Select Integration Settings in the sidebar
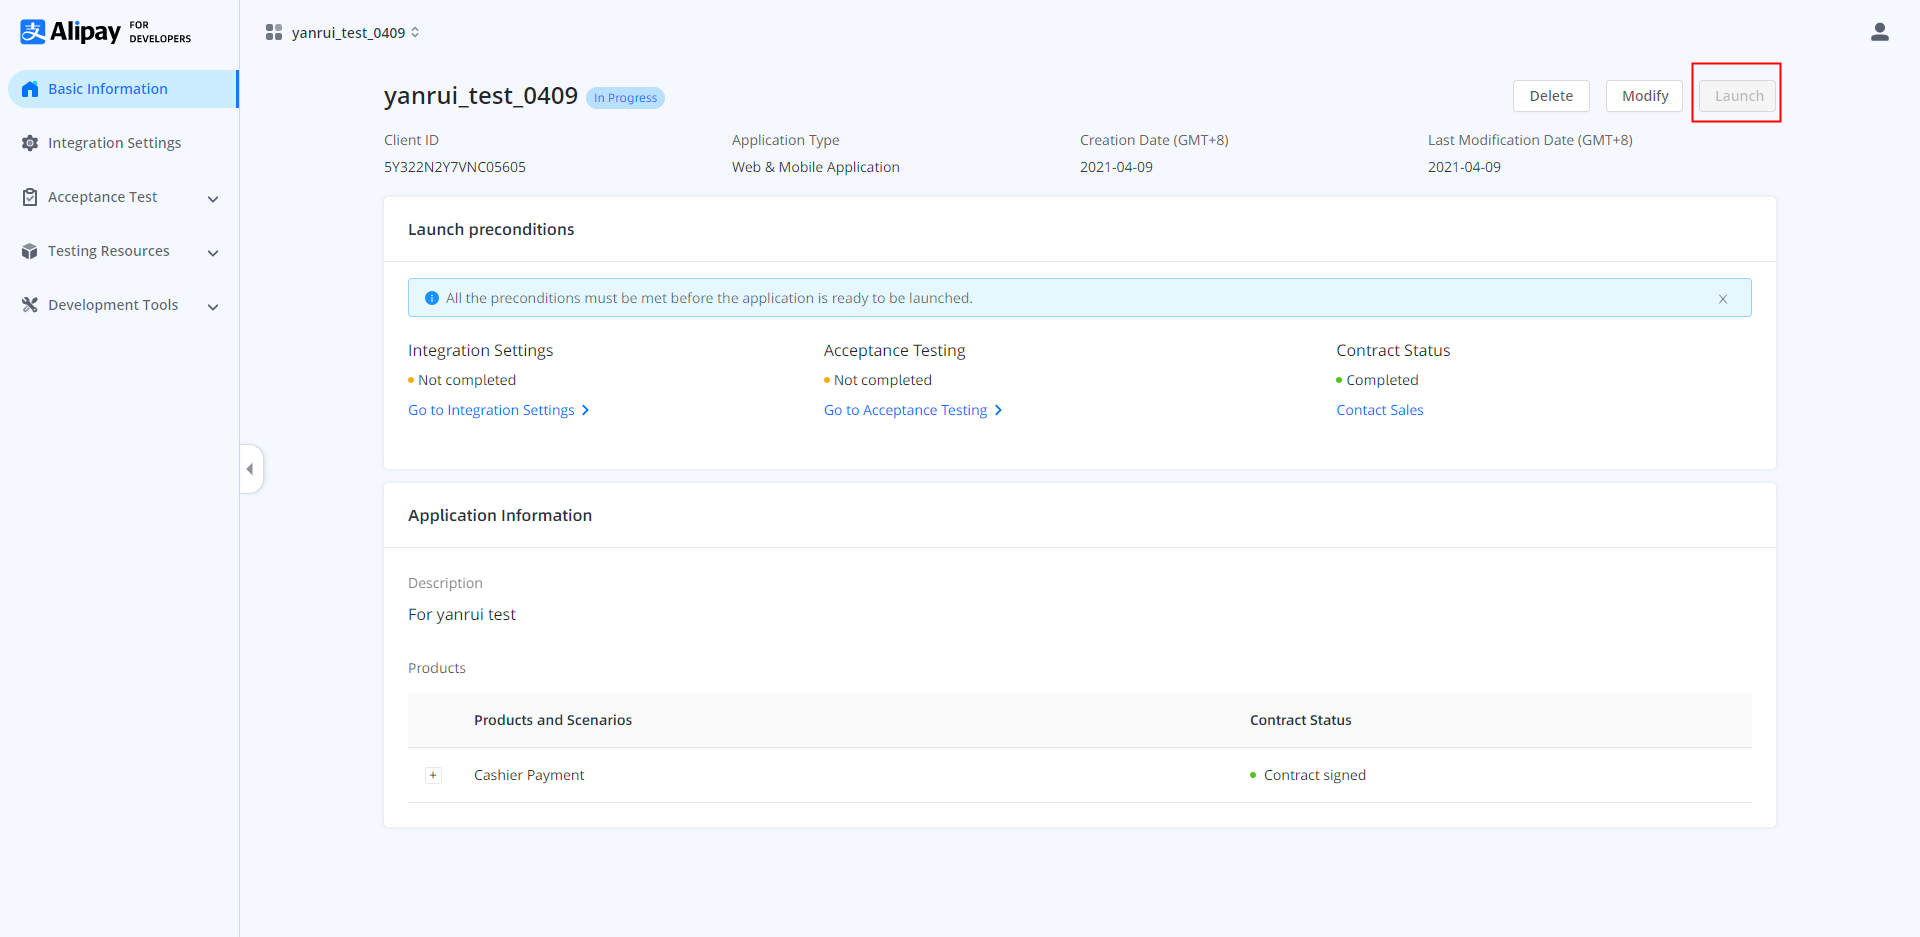 (x=114, y=143)
